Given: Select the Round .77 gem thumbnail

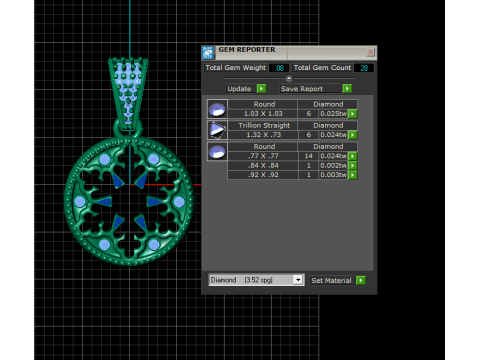Looking at the screenshot, I should 217,151.
